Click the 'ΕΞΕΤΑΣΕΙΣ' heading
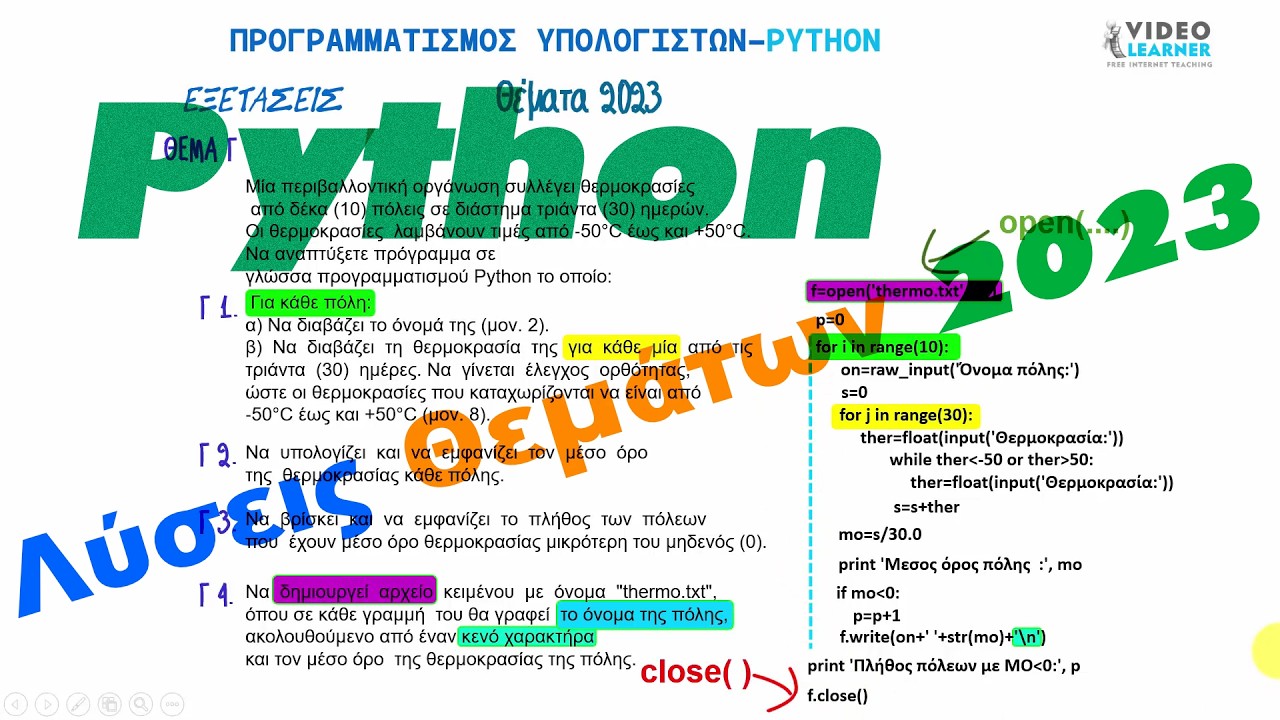1280x720 pixels. [x=264, y=100]
